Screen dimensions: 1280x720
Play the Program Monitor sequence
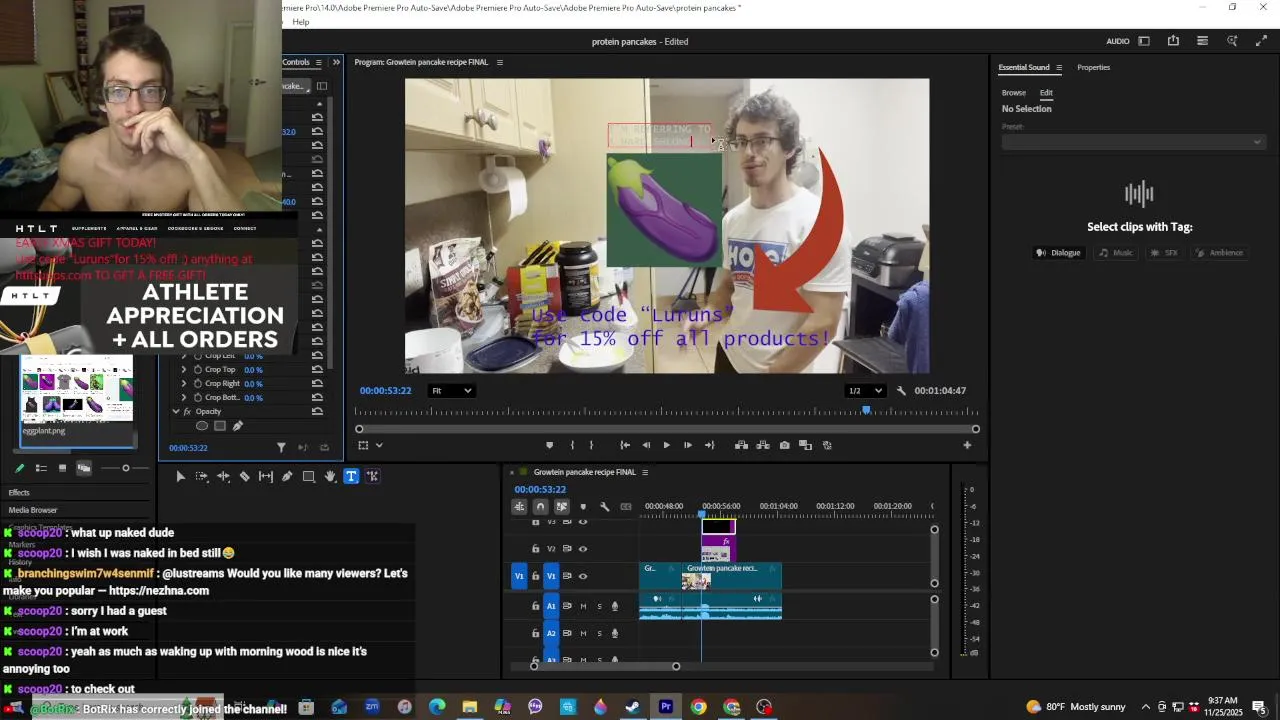(667, 445)
